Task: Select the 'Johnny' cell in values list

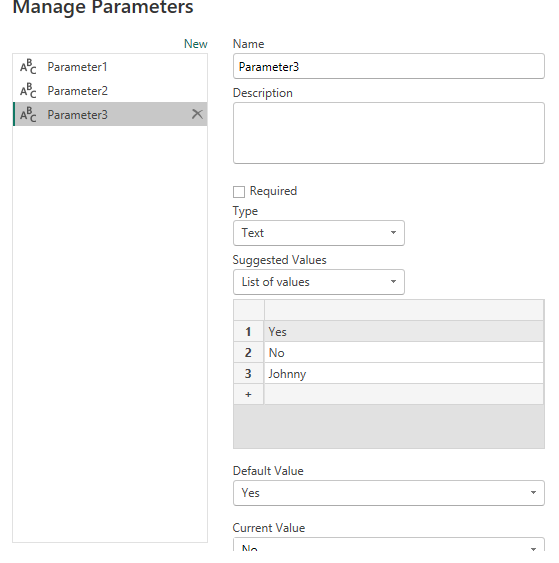Action: click(x=404, y=373)
